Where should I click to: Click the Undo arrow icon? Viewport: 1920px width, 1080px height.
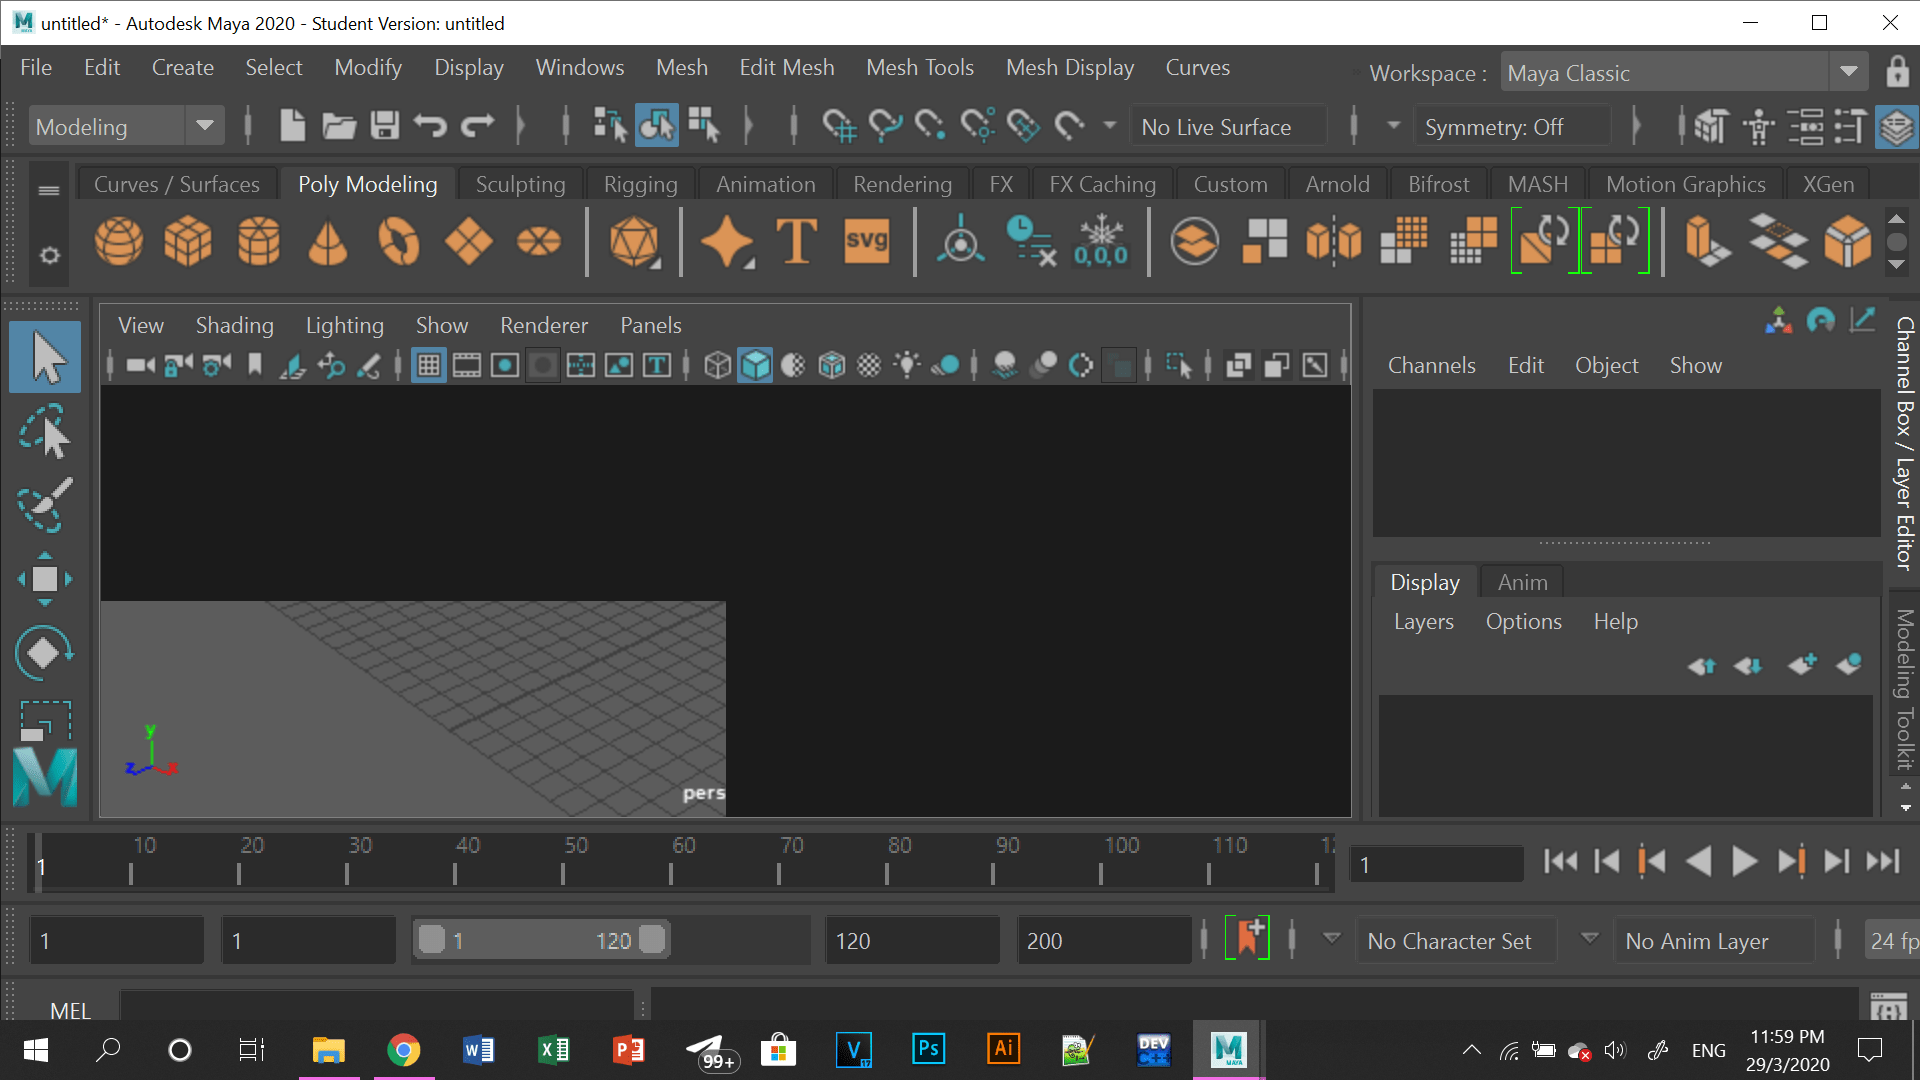coord(430,126)
